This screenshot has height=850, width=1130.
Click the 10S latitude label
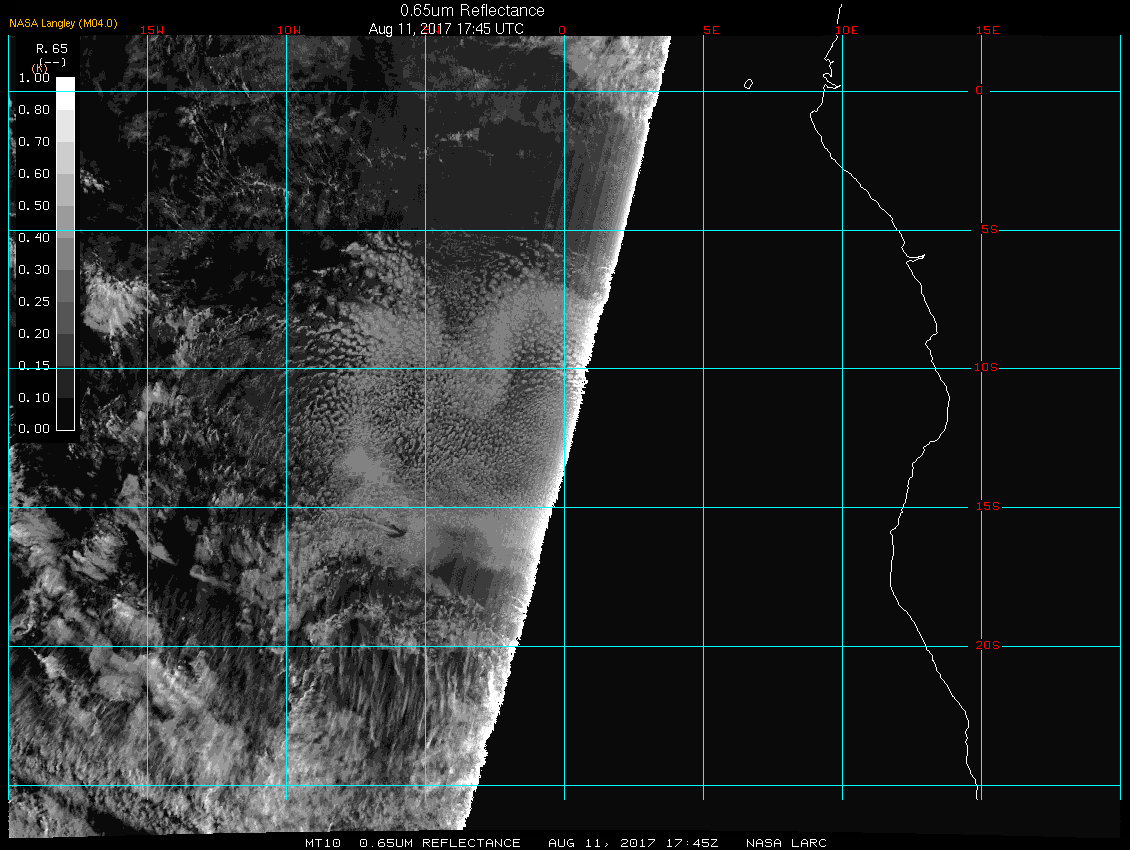[986, 368]
